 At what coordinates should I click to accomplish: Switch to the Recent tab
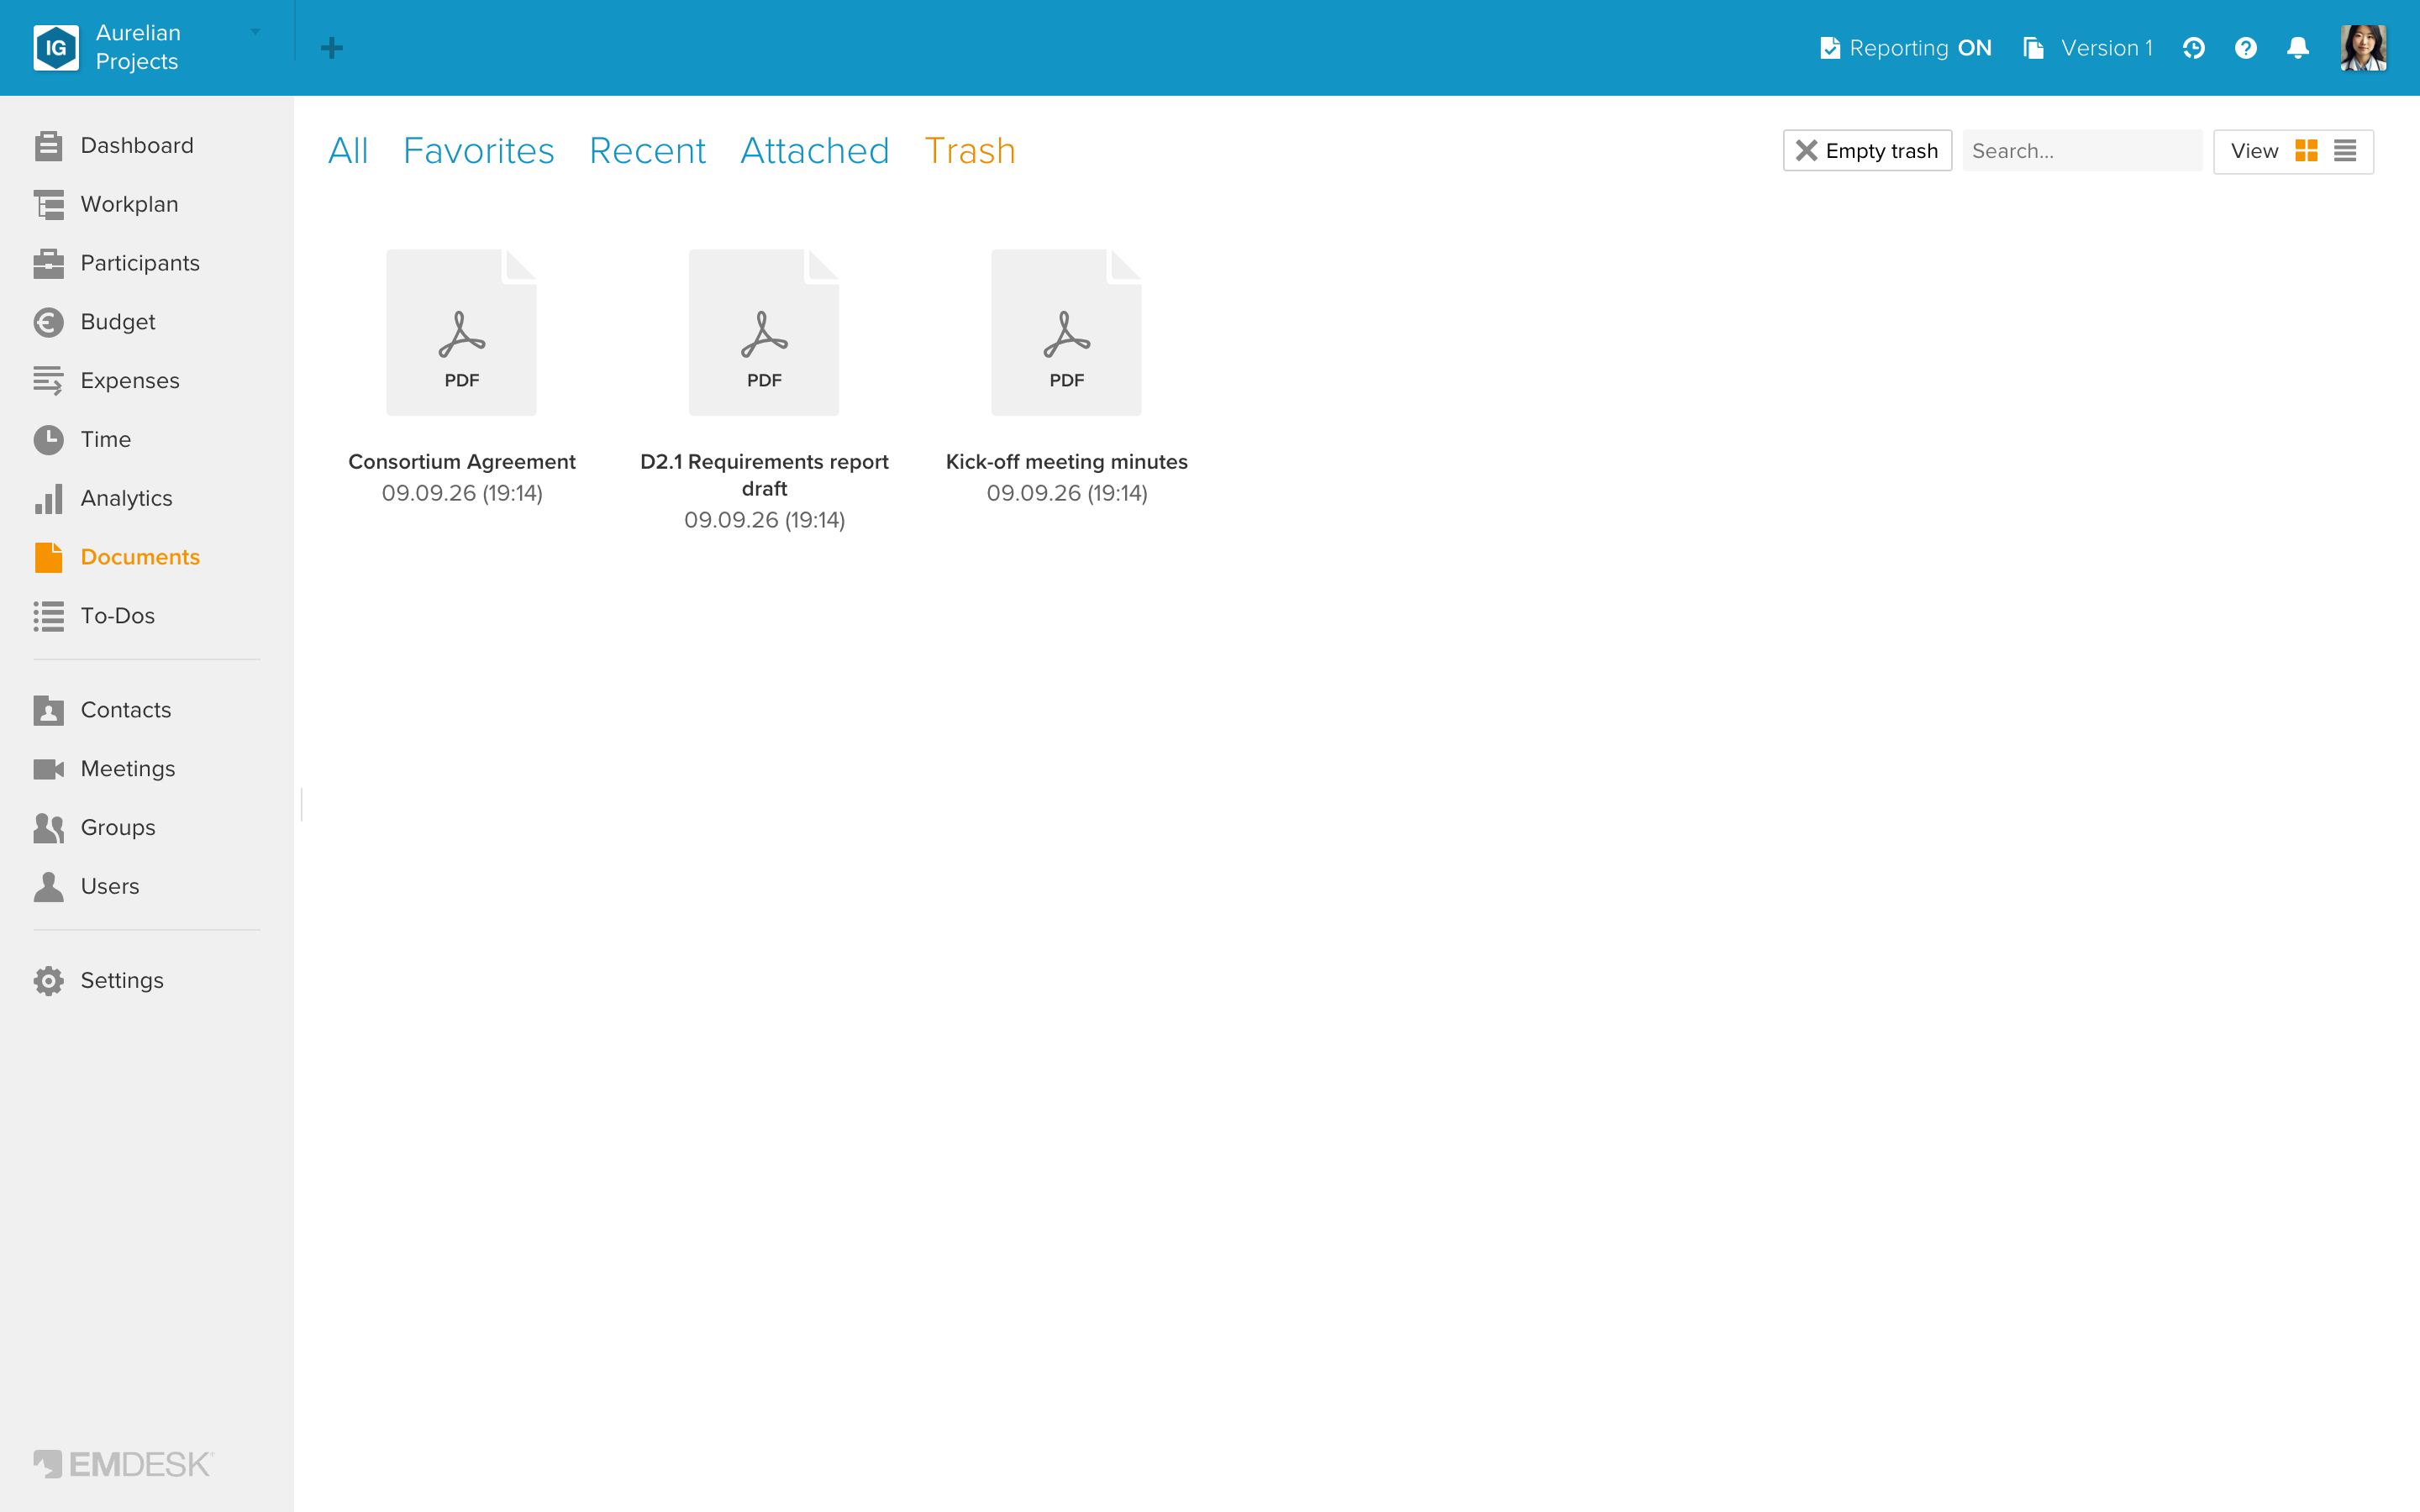647,151
